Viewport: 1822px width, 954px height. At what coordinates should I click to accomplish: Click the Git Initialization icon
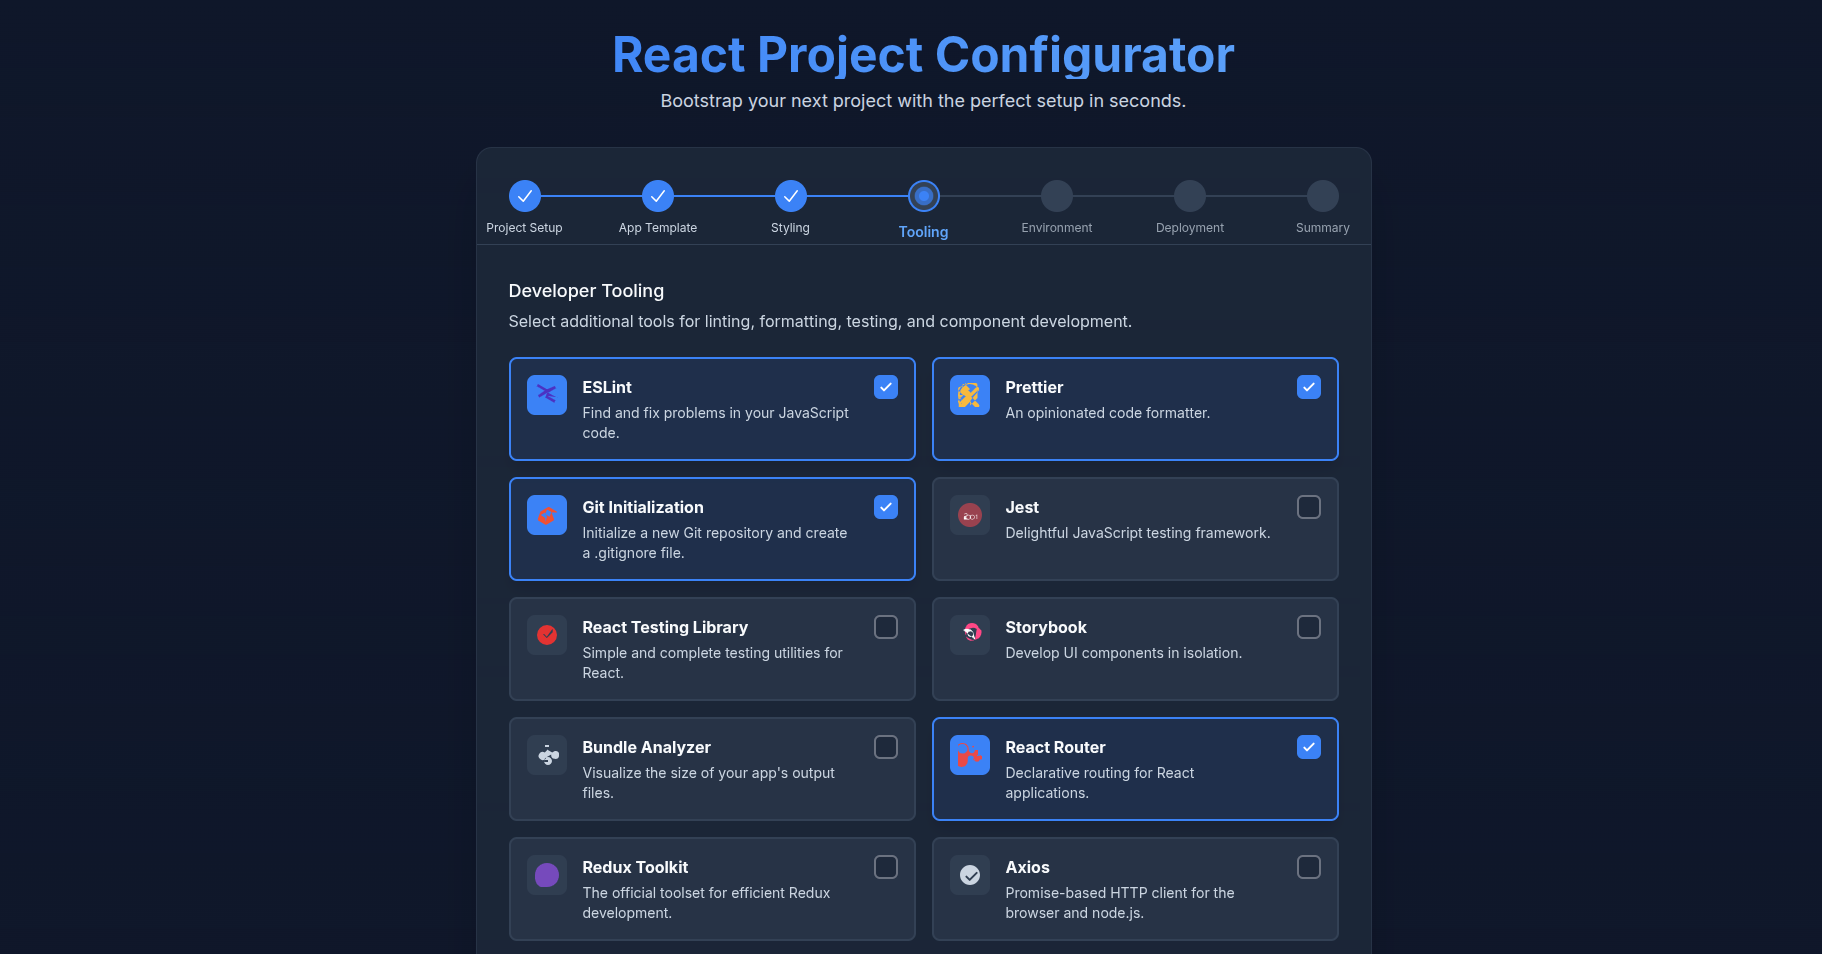(x=547, y=515)
